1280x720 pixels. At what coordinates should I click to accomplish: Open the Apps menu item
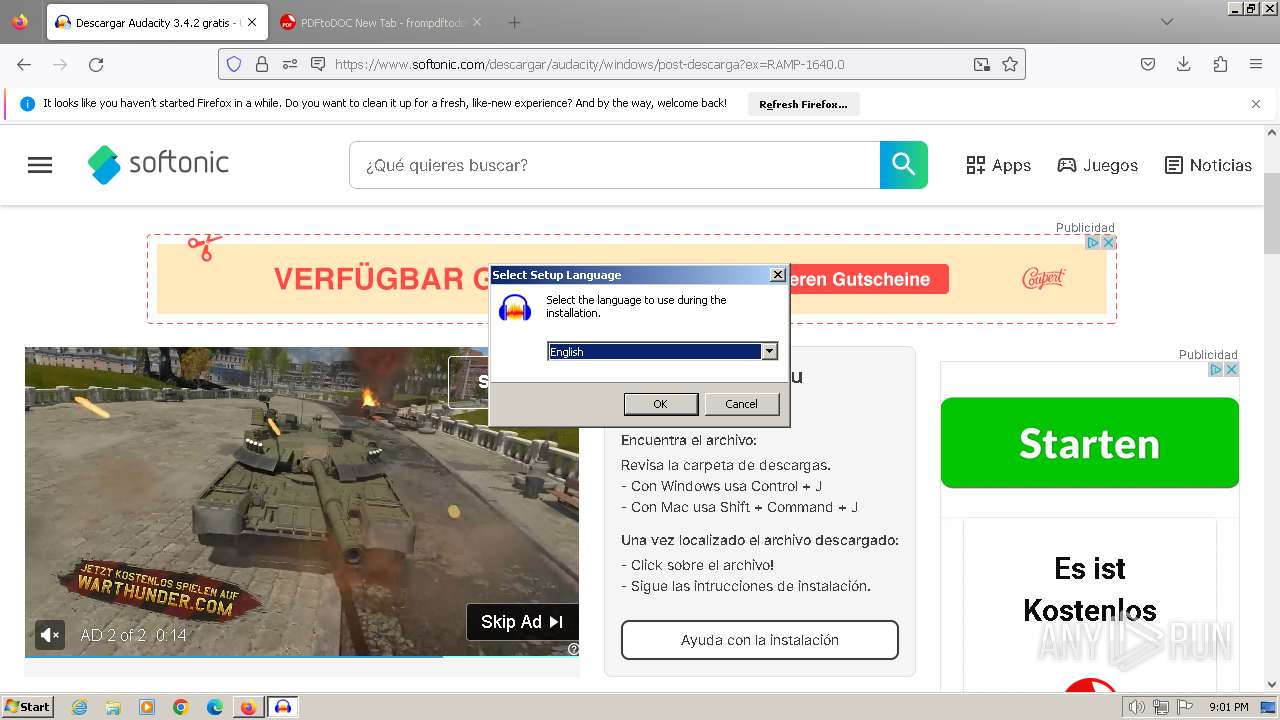click(x=998, y=165)
